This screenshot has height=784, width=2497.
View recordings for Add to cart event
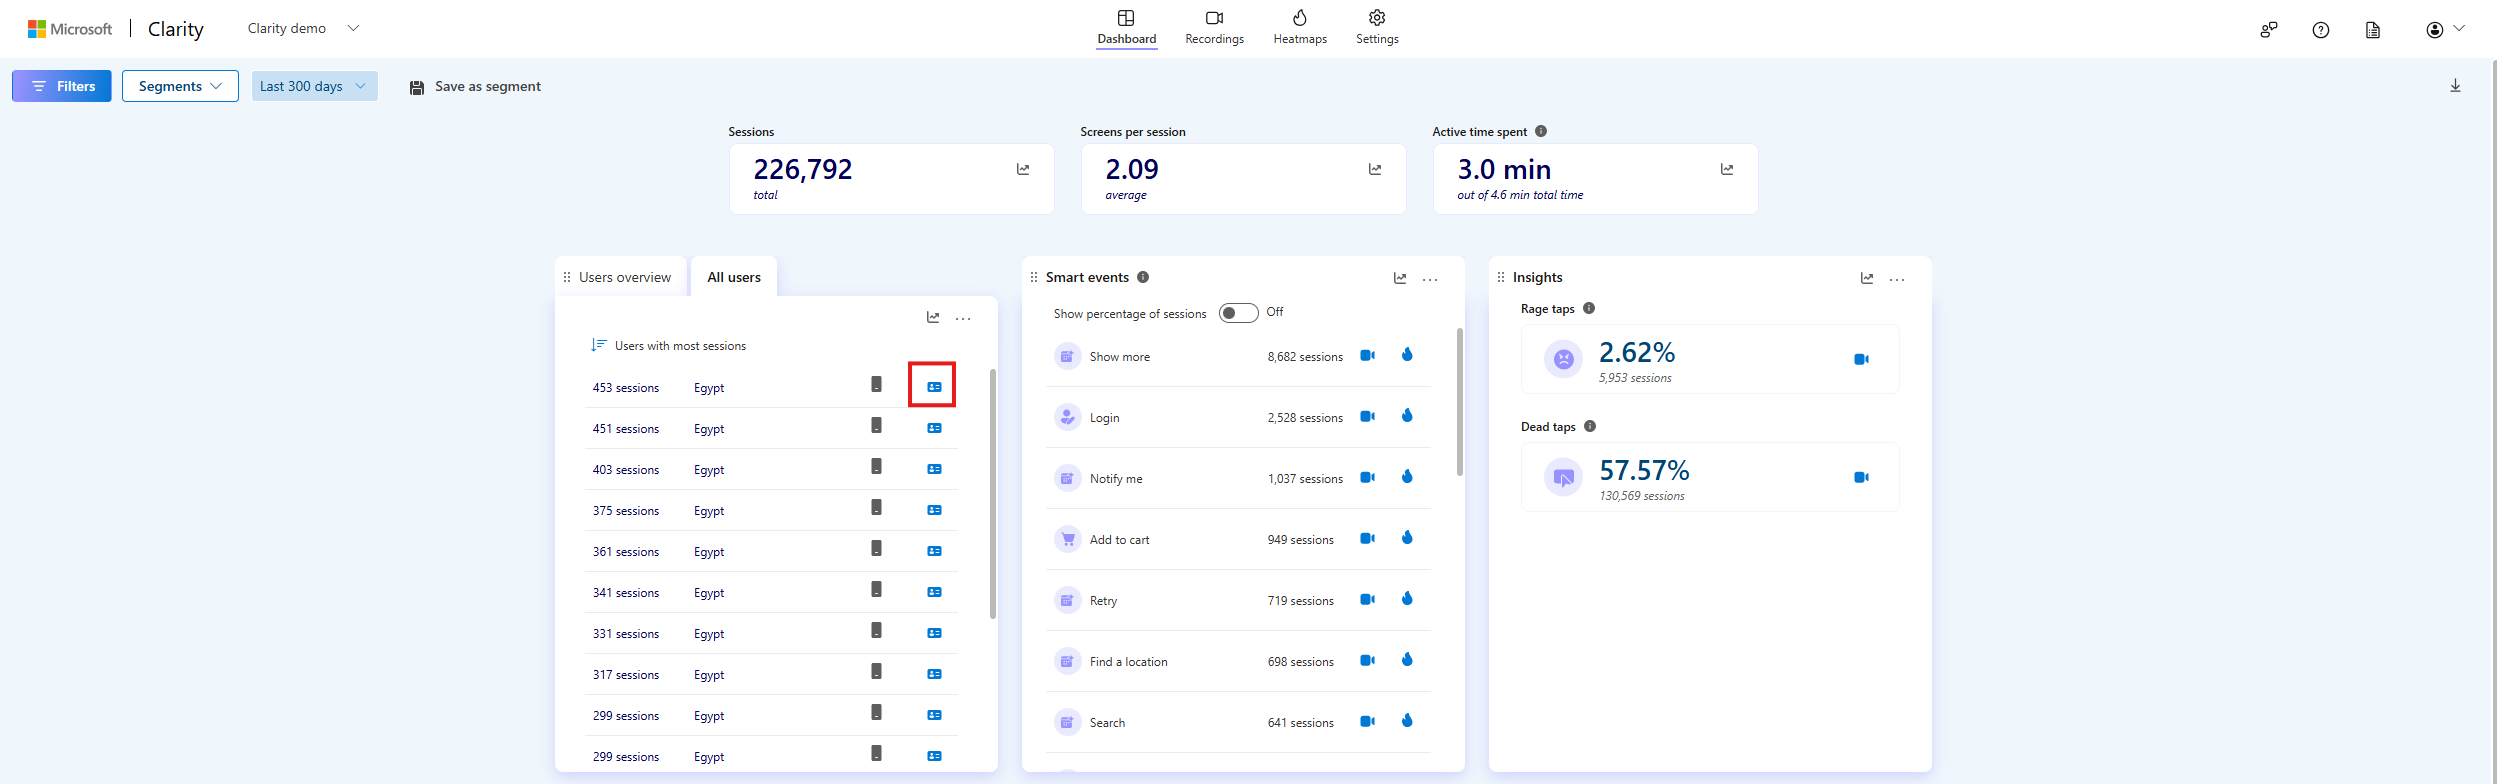coord(1367,538)
